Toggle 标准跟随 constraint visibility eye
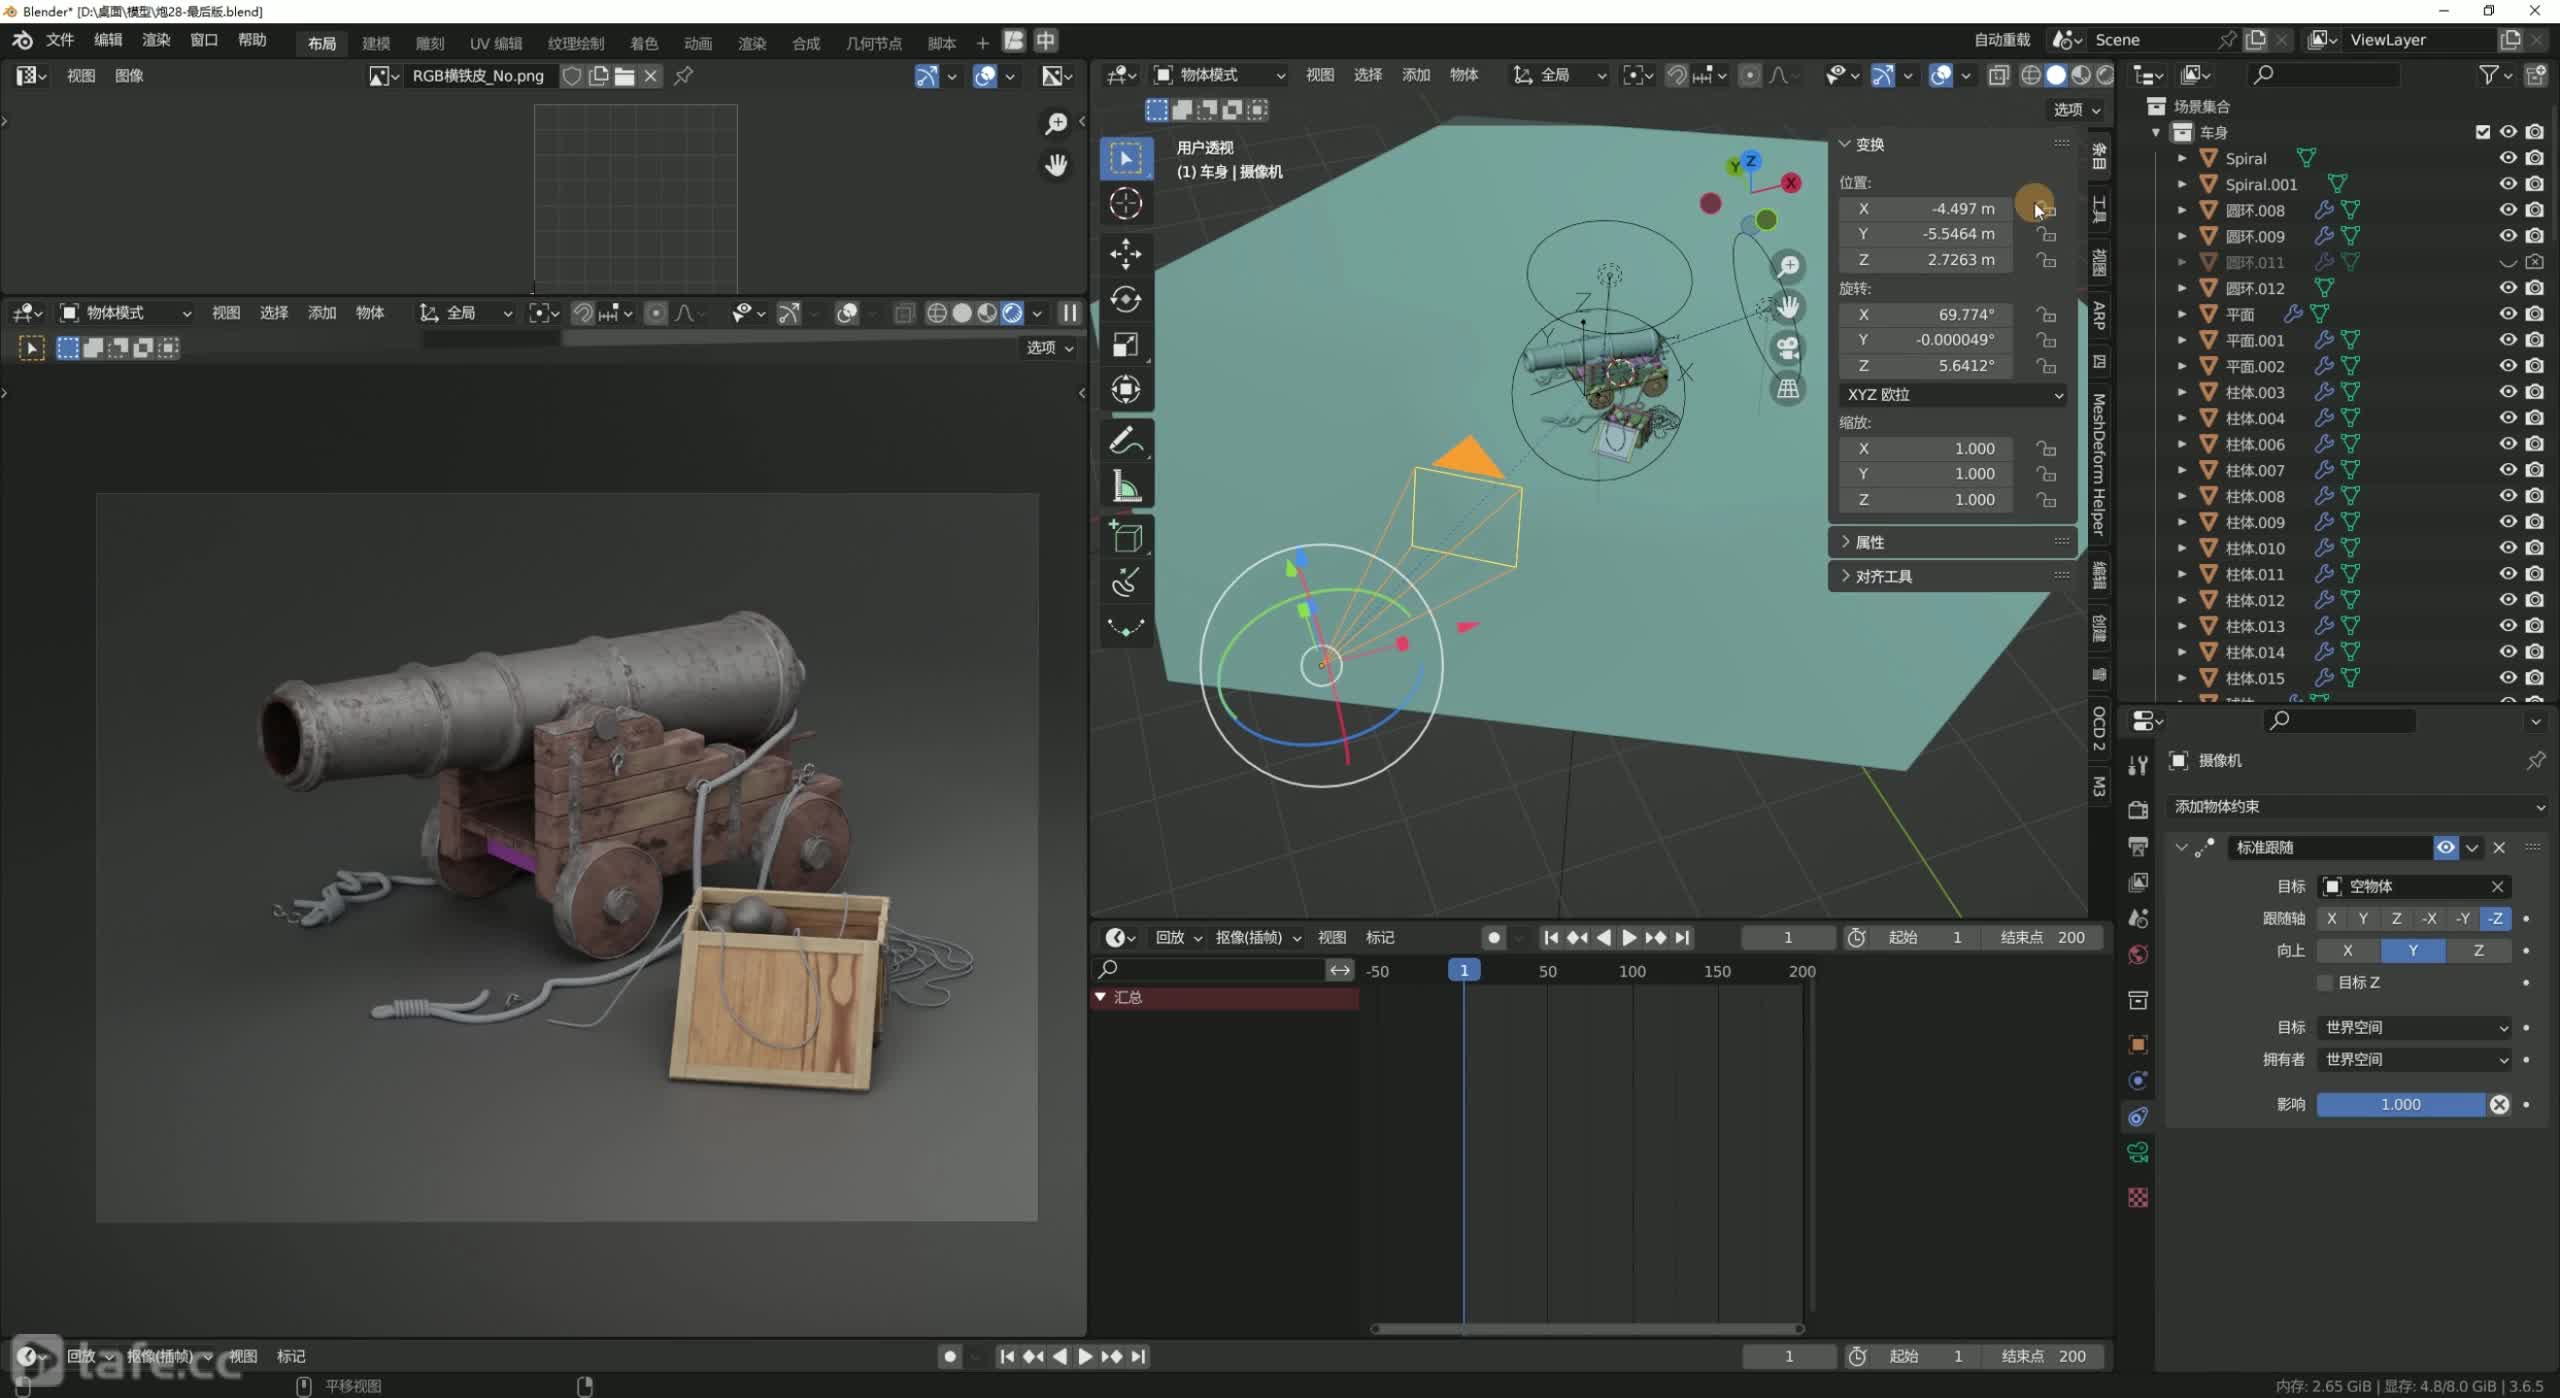This screenshot has width=2560, height=1398. (2445, 848)
